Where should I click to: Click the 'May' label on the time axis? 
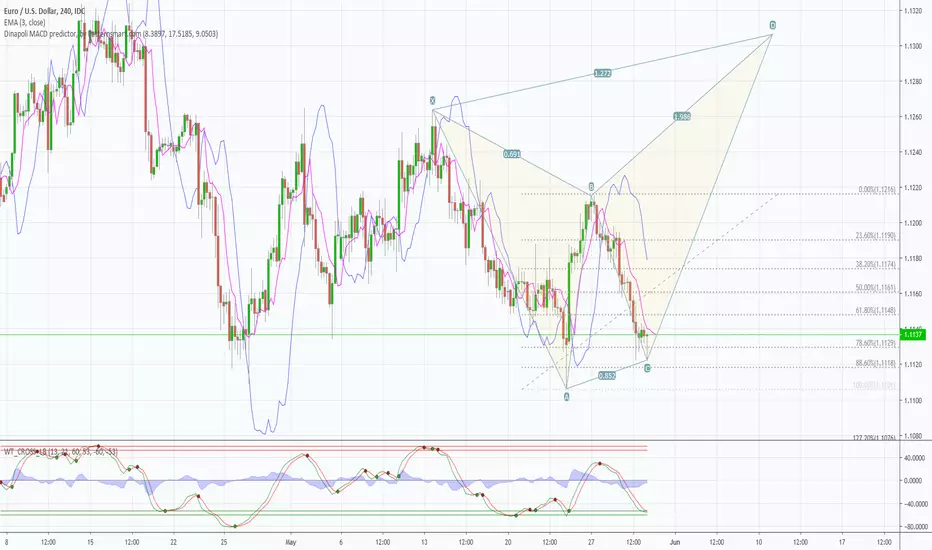click(x=290, y=542)
